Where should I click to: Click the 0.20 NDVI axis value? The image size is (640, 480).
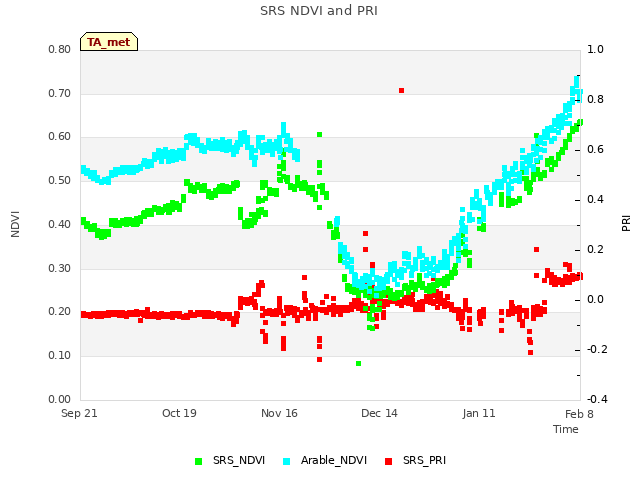coord(60,312)
